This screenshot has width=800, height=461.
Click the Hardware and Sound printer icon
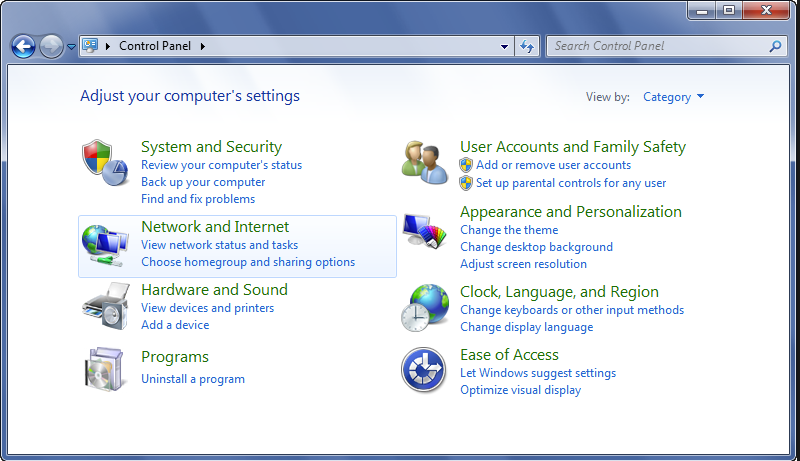click(x=105, y=306)
